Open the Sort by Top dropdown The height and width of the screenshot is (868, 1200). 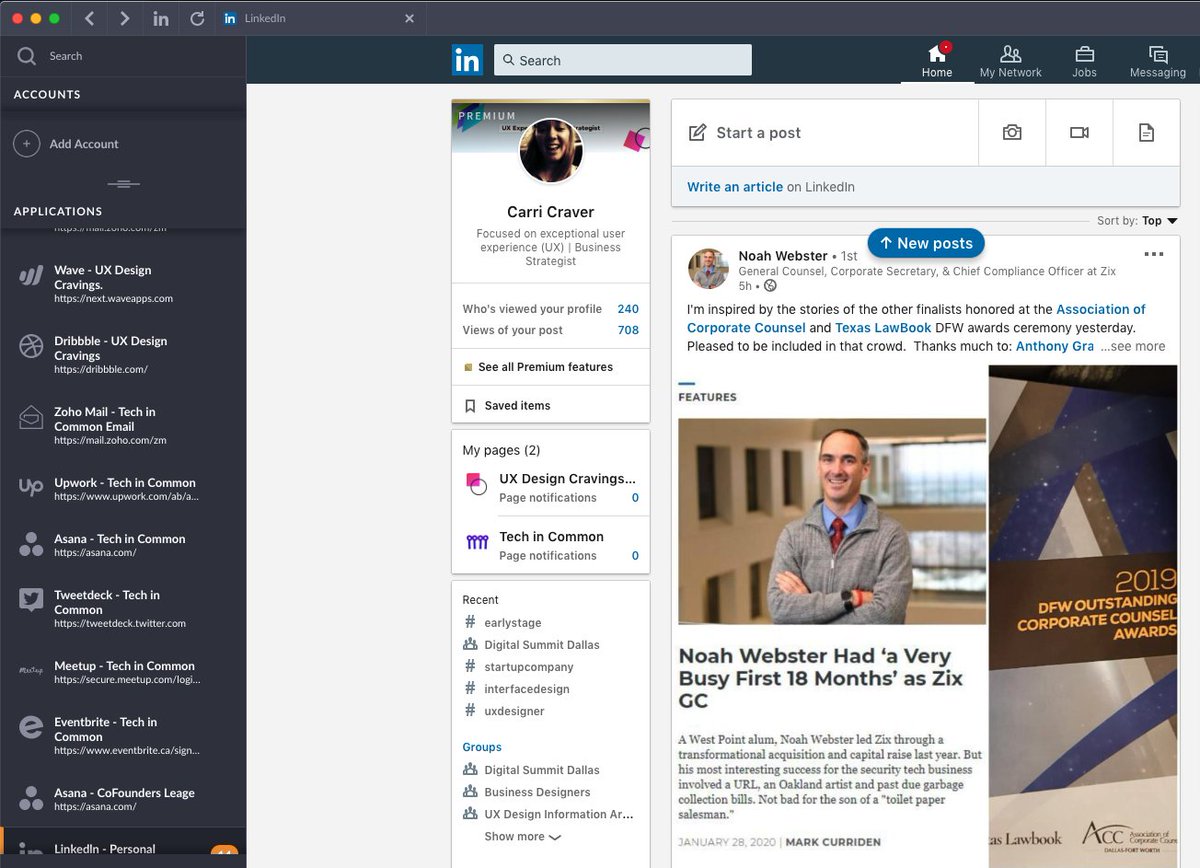coord(1159,221)
